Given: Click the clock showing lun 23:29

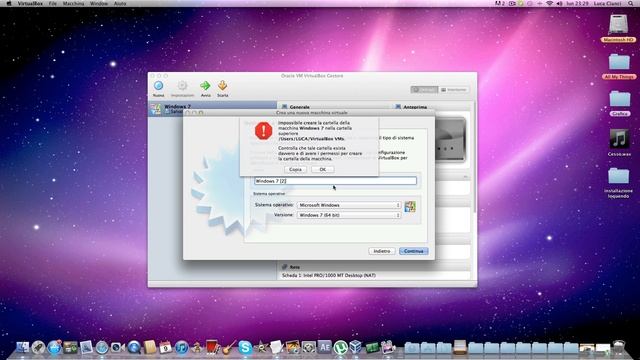Looking at the screenshot, I should (x=578, y=3).
